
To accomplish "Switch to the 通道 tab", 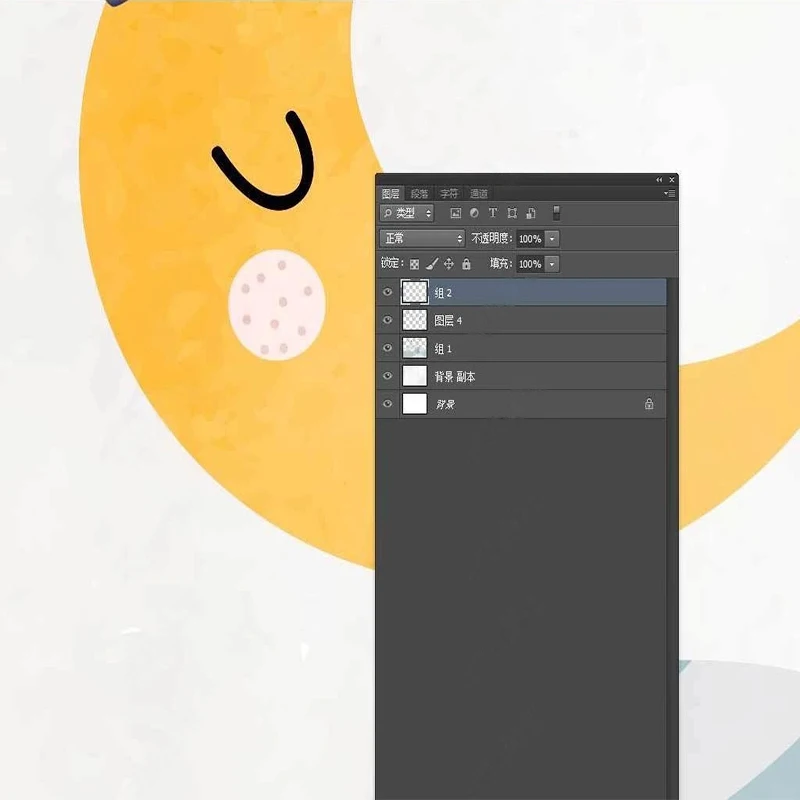I will [479, 193].
